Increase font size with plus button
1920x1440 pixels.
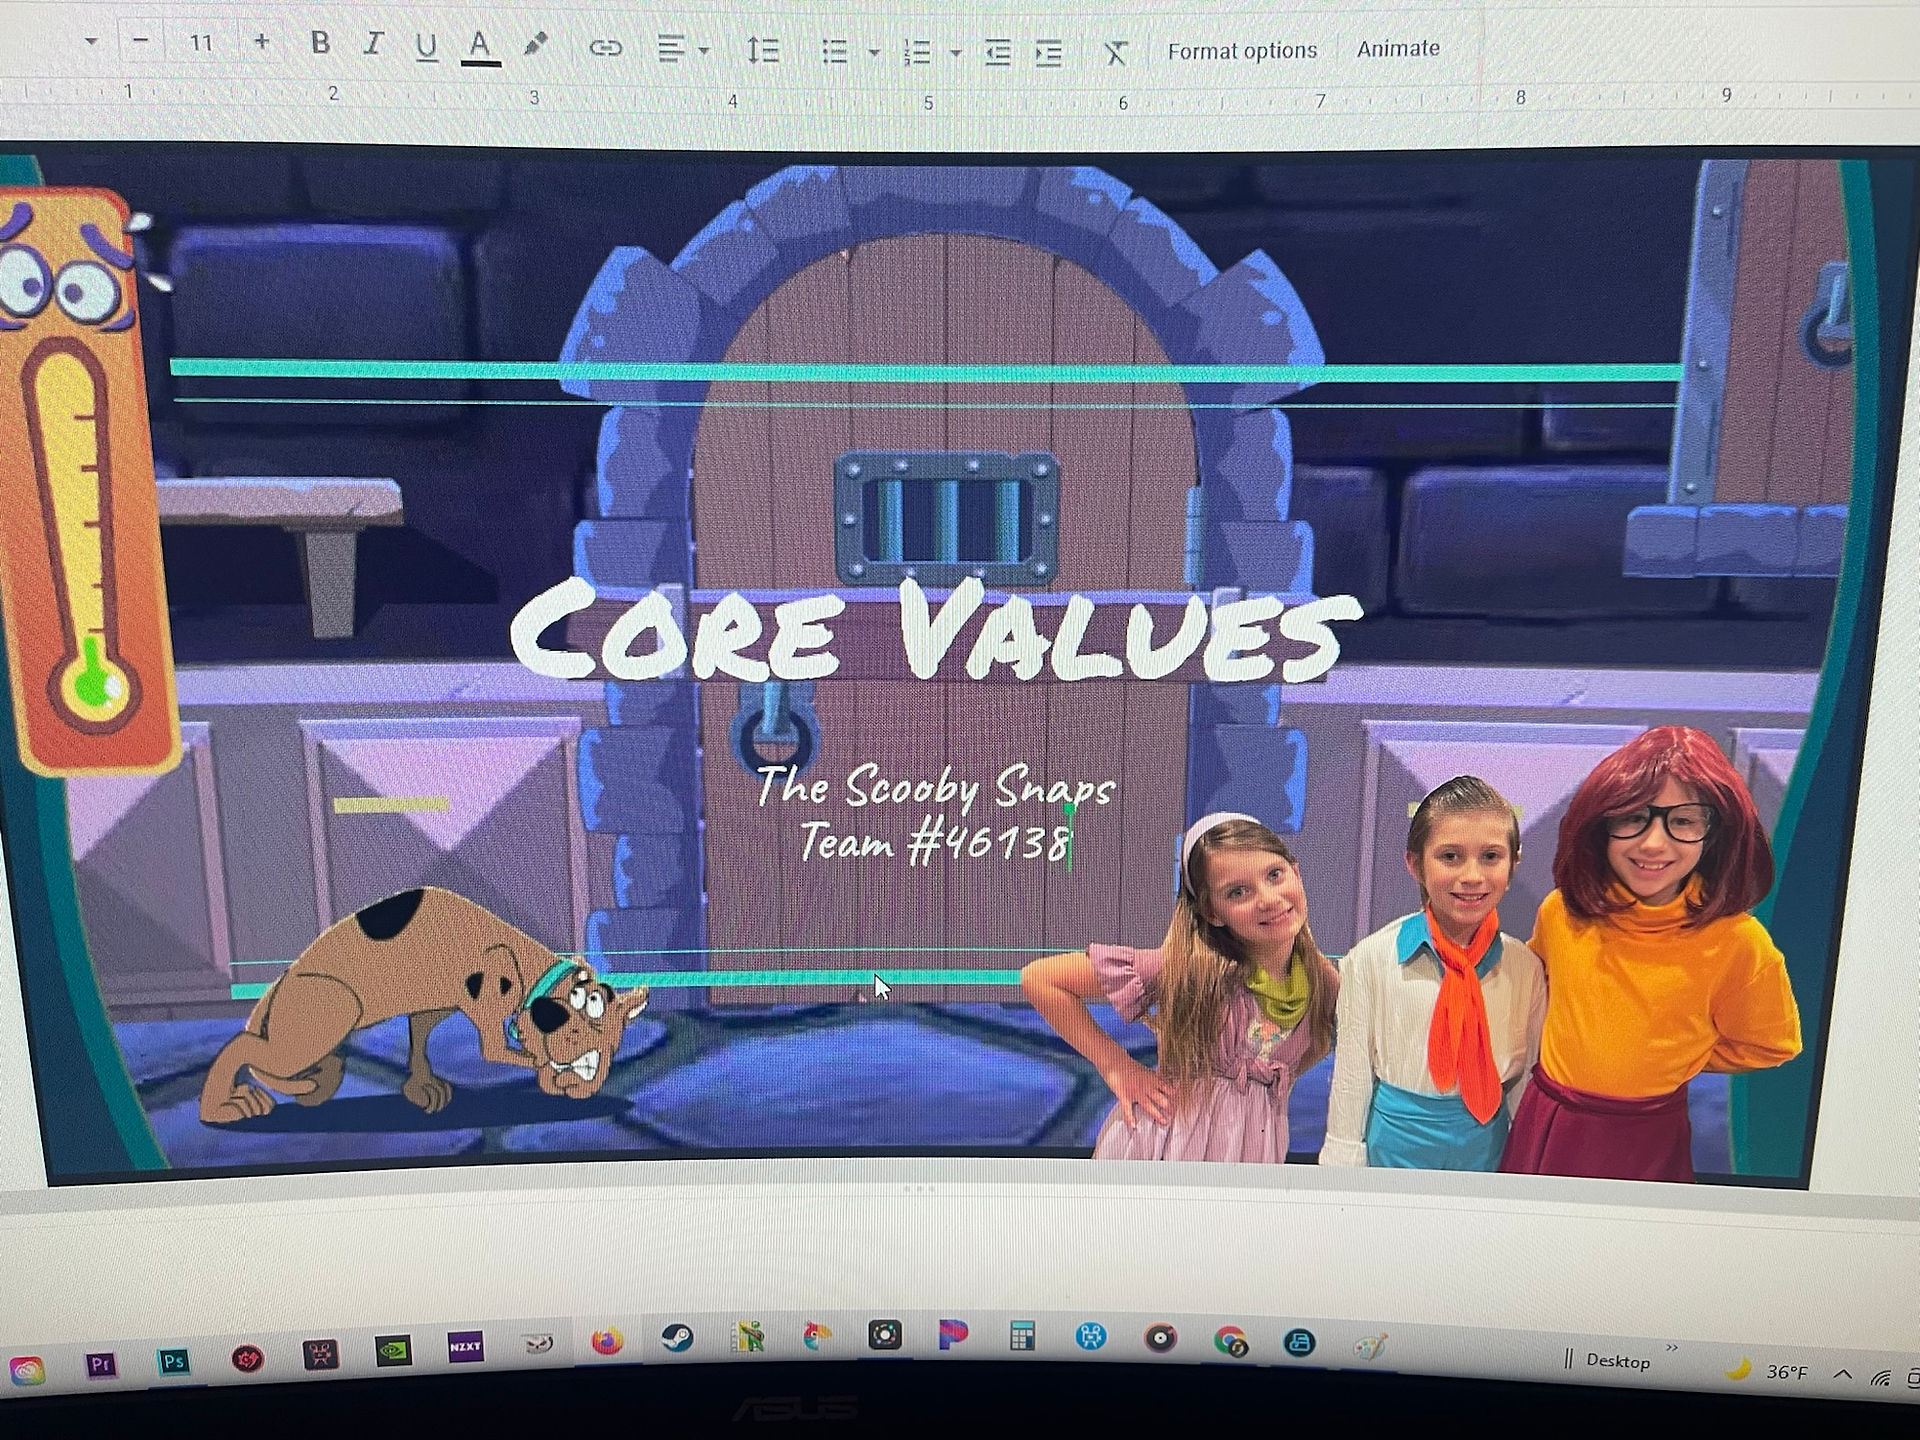tap(262, 42)
